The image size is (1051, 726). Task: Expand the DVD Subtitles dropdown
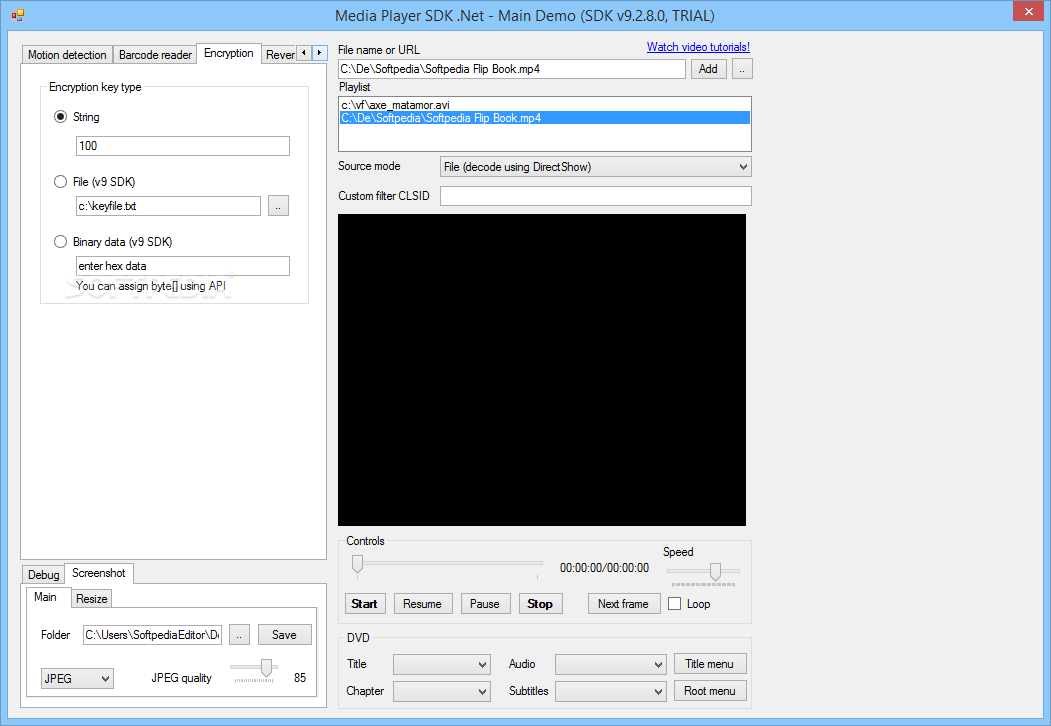(611, 691)
